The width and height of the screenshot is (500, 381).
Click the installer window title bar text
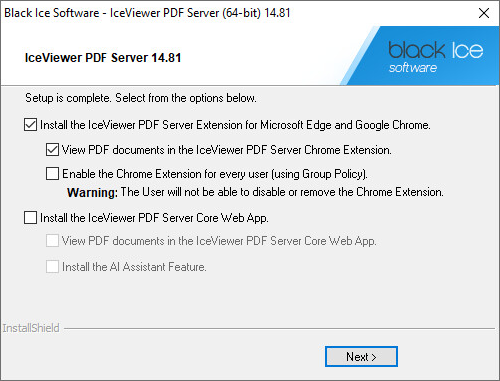147,13
